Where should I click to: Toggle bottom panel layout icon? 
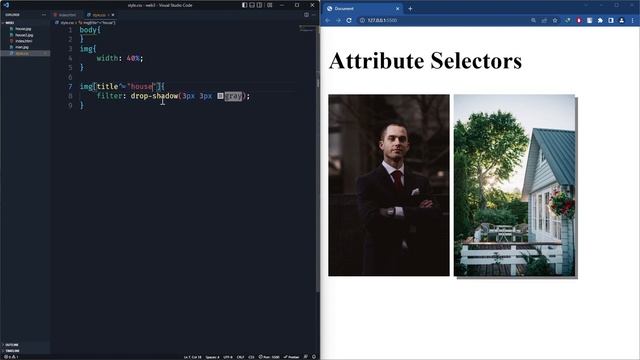(252, 5)
